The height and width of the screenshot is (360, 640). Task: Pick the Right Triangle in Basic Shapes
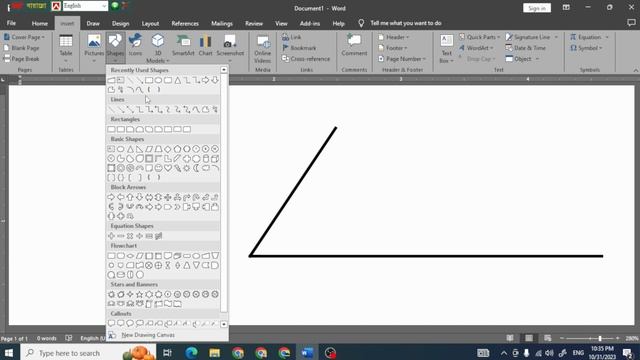pos(140,149)
